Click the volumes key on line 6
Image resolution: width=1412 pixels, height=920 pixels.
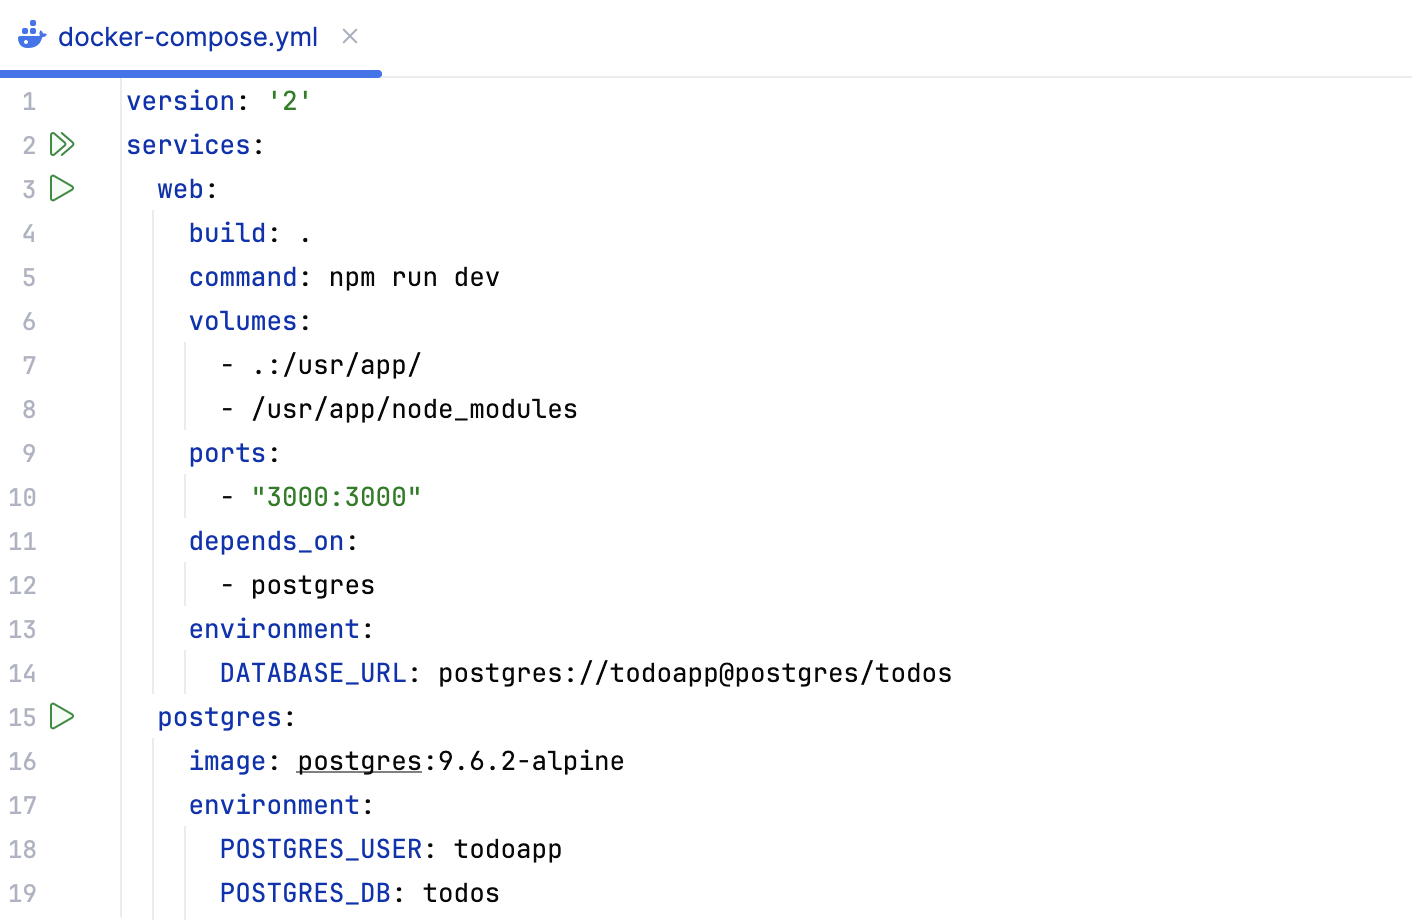click(242, 321)
